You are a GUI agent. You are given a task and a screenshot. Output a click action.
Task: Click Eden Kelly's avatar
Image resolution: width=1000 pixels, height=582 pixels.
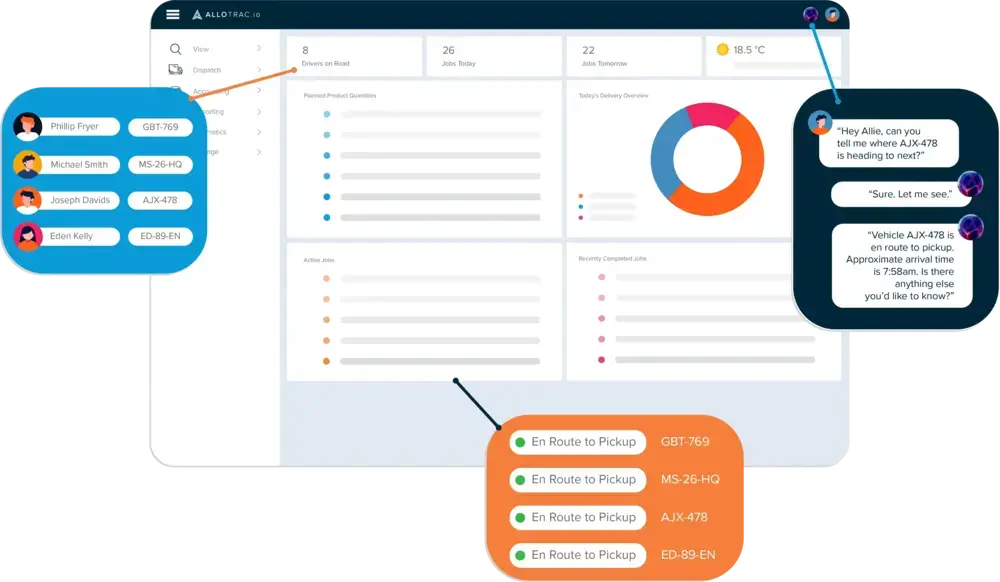tap(28, 237)
